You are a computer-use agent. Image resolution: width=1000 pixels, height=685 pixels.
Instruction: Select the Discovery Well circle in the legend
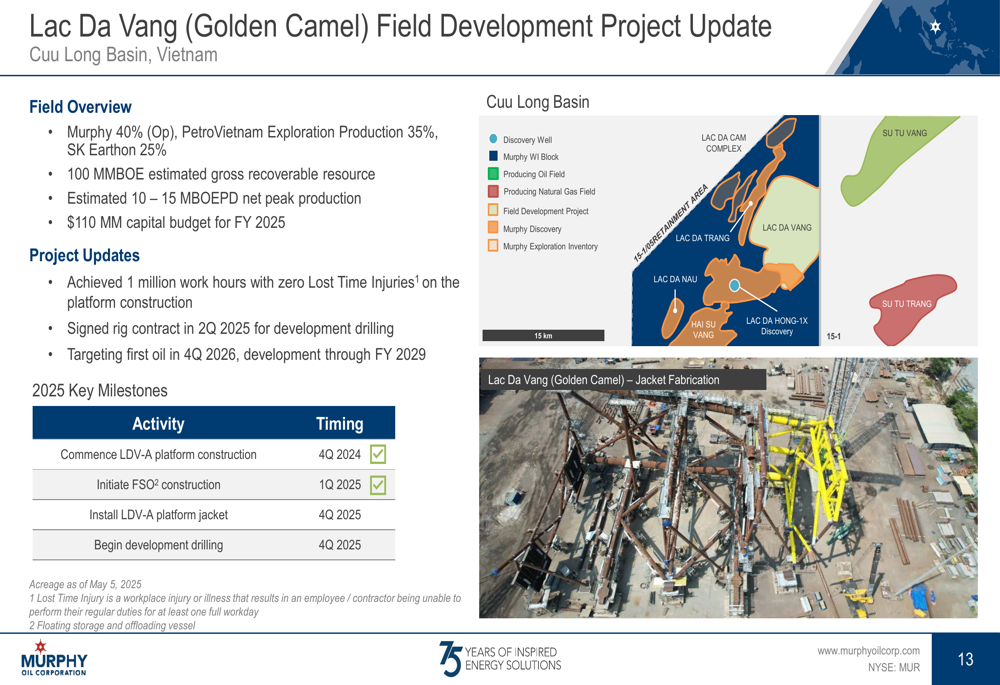(x=493, y=139)
